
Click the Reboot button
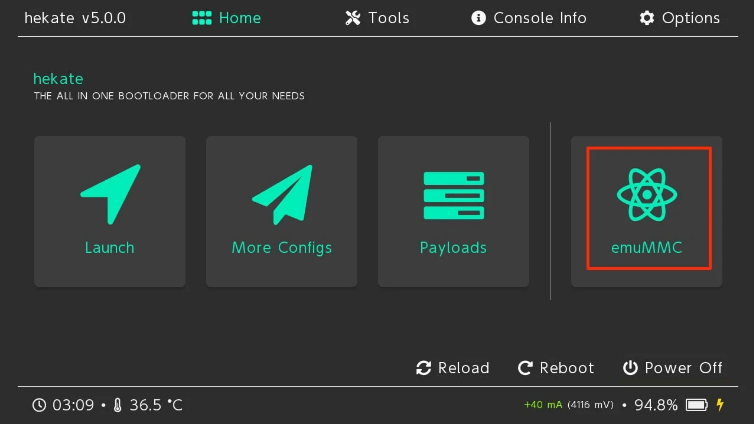(x=556, y=368)
